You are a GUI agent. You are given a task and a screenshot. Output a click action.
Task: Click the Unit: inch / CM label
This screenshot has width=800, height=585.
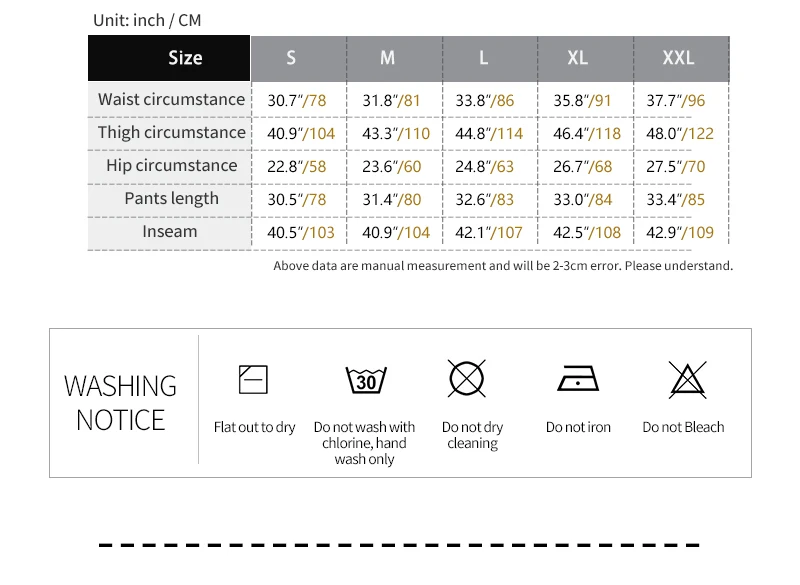click(x=147, y=20)
